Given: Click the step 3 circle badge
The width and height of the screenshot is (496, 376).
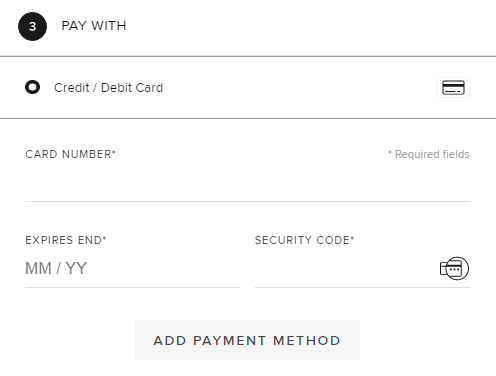Looking at the screenshot, I should pos(32,26).
